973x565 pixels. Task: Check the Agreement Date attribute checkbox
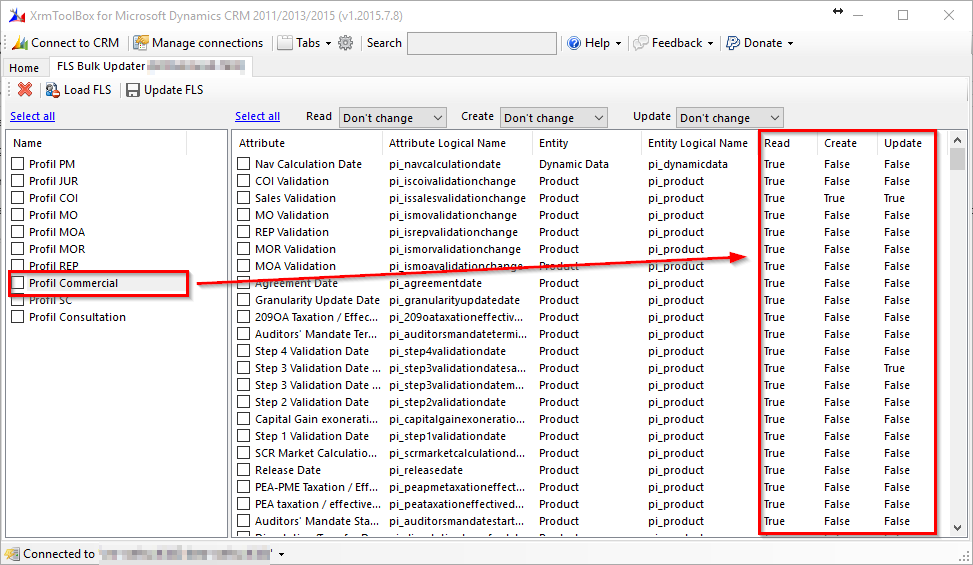pos(244,283)
